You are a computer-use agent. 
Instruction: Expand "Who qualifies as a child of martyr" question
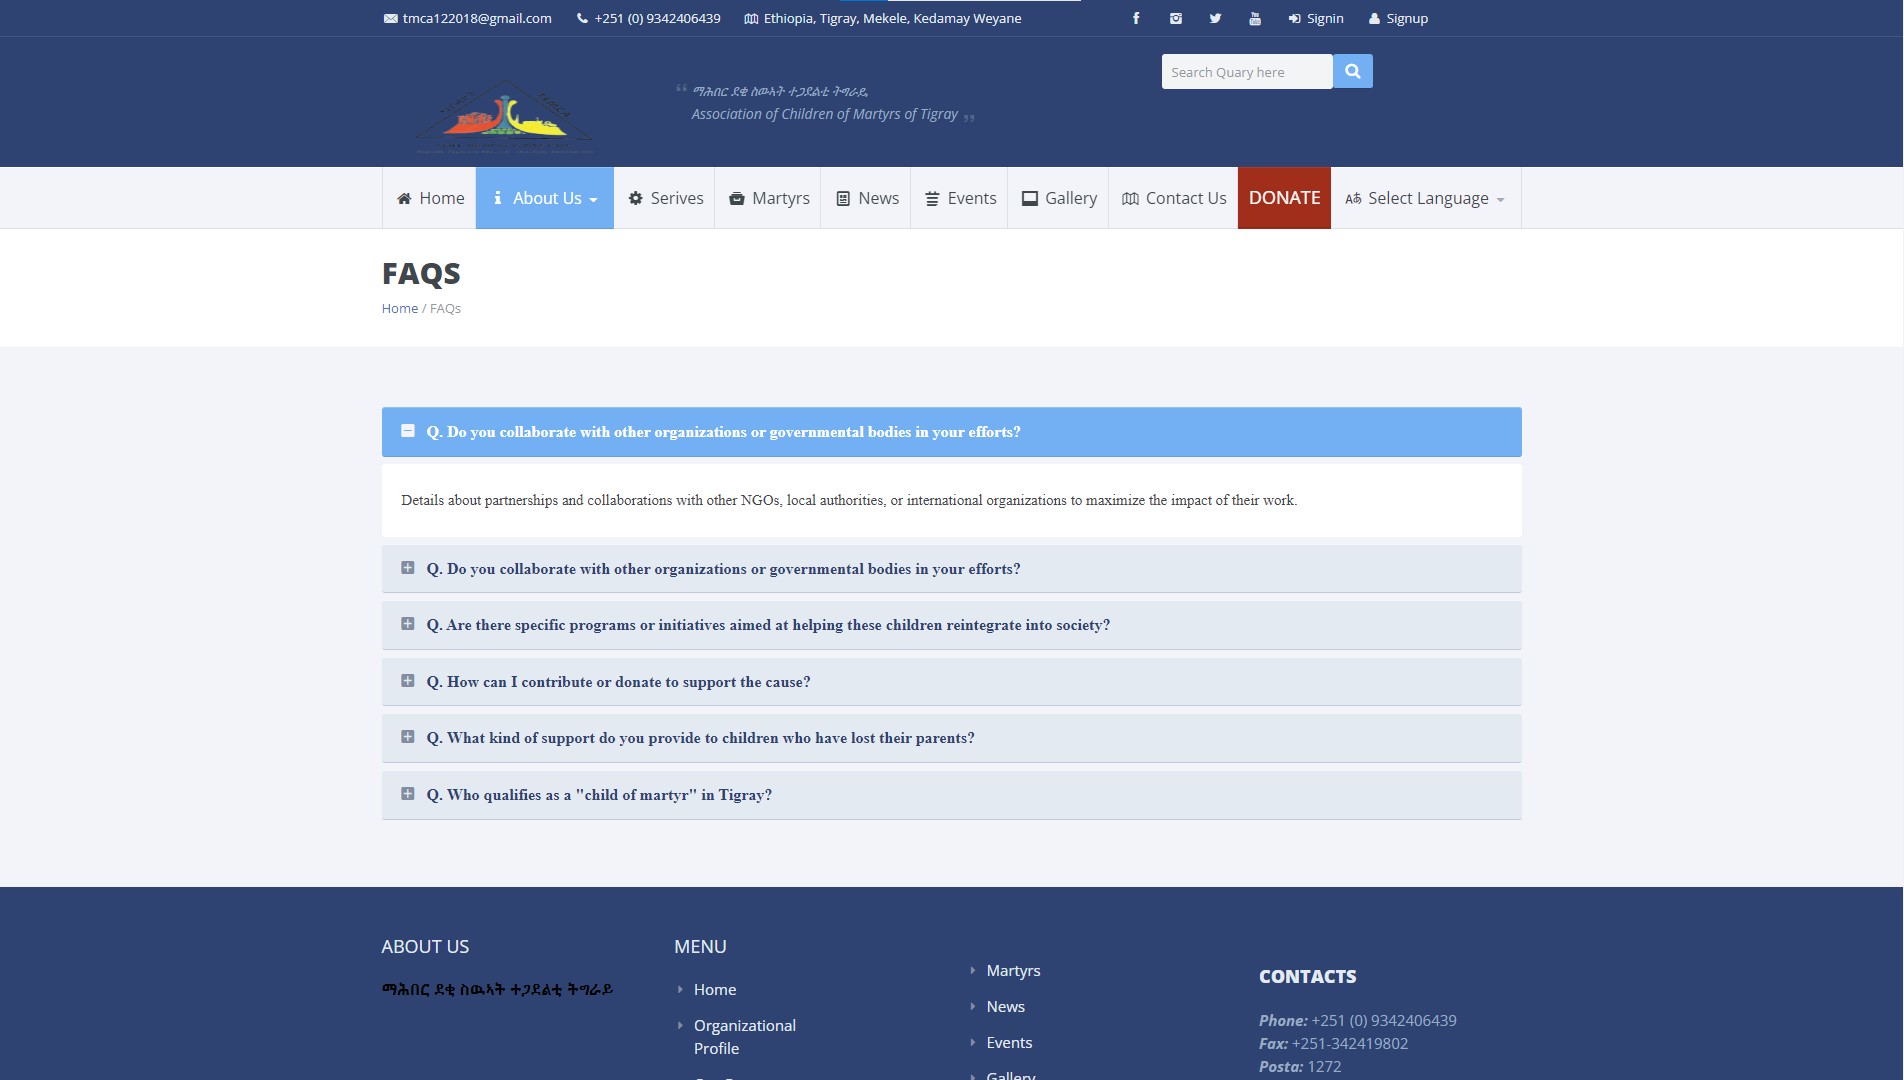[x=599, y=795]
